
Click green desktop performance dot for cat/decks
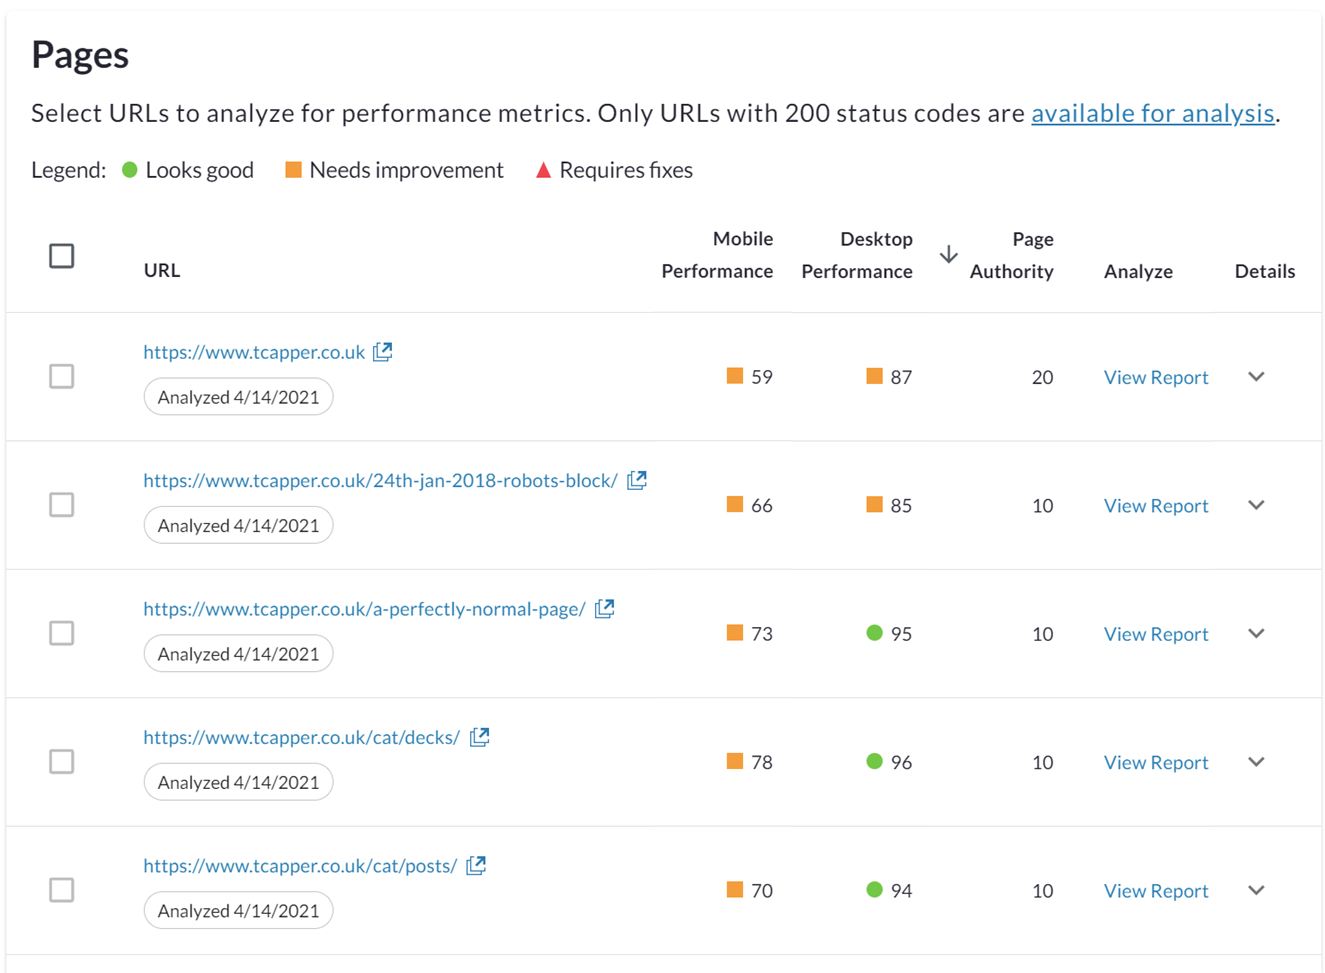click(874, 762)
